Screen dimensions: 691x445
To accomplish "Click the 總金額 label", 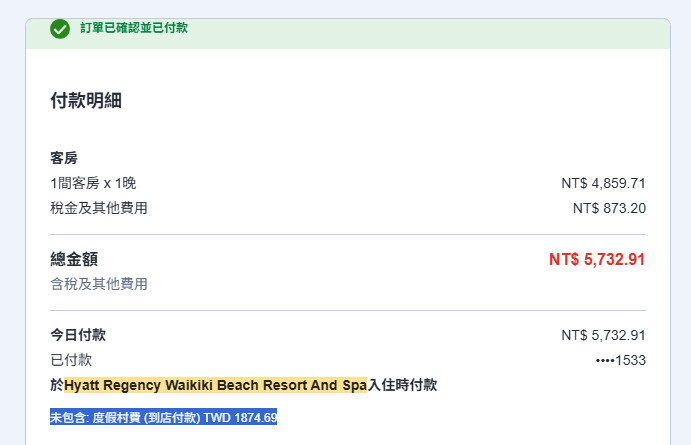I will click(74, 259).
